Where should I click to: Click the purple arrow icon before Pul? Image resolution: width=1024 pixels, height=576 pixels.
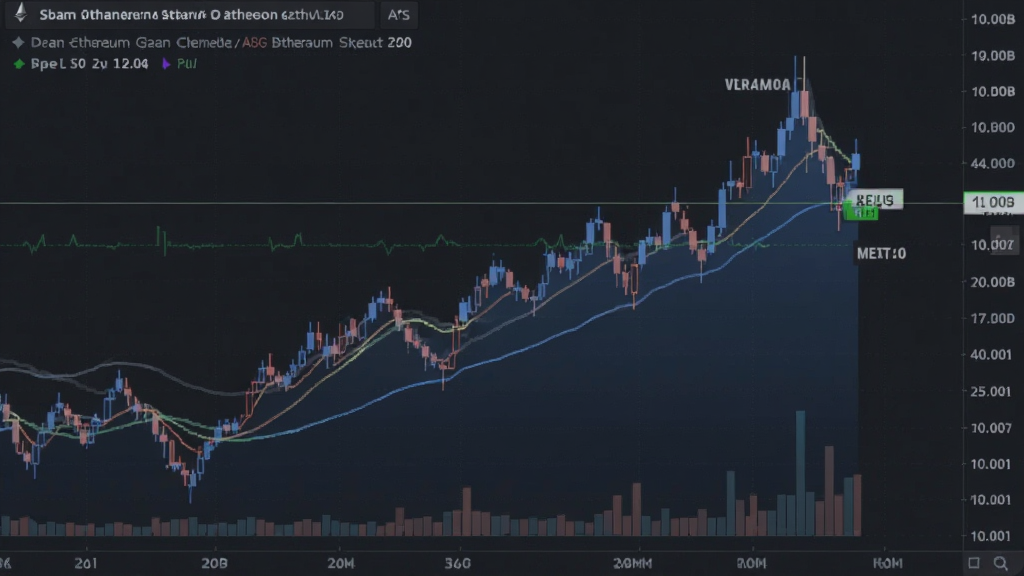(166, 64)
